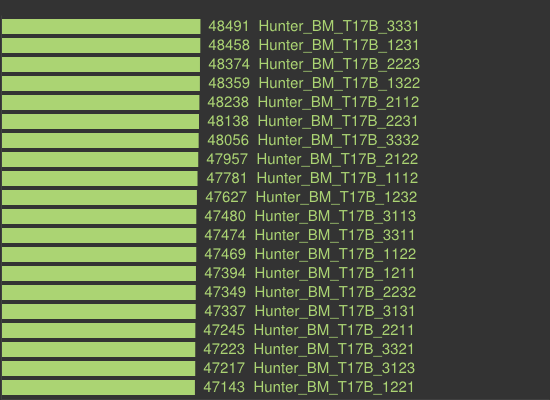Select the lowest entry Hunter_BM_T17B_1221
The height and width of the screenshot is (400, 550).
click(334, 386)
